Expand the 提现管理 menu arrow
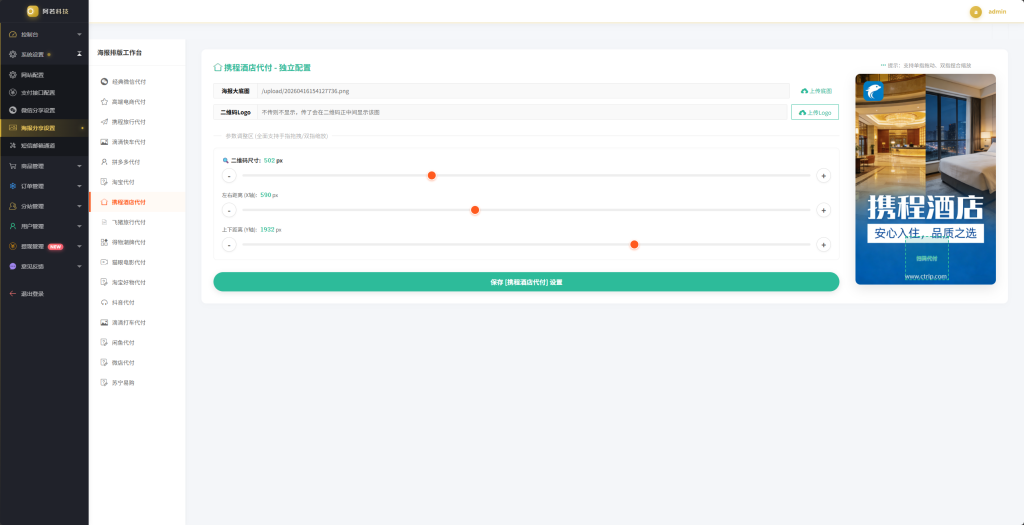The image size is (1024, 525). click(x=79, y=246)
